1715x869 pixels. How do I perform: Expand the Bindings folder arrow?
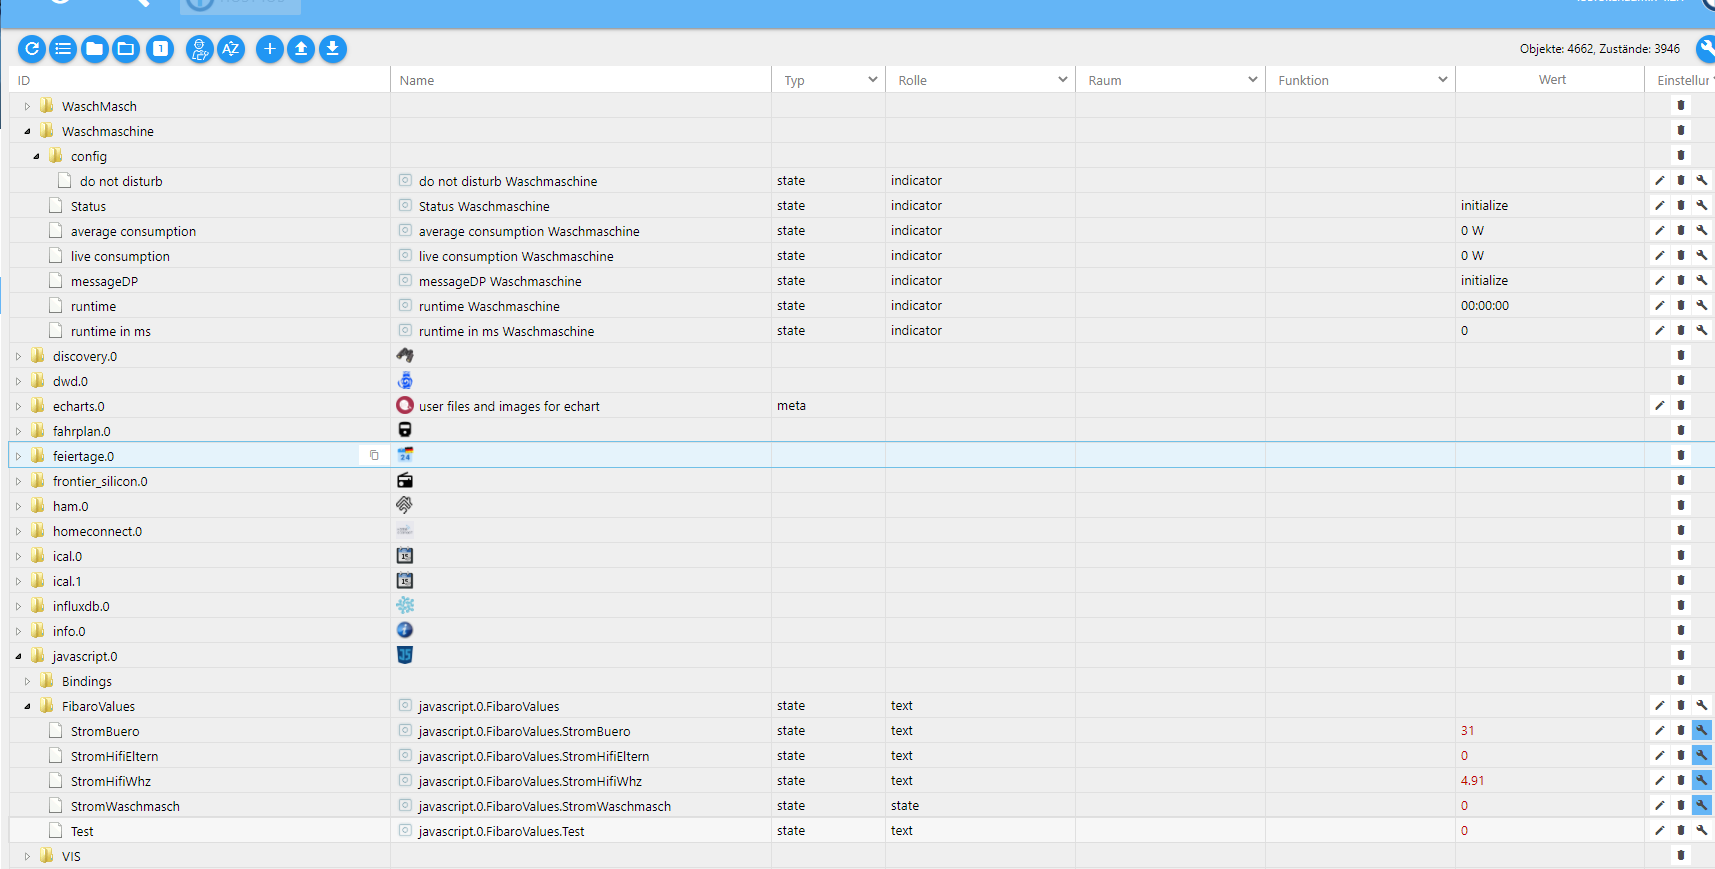click(27, 681)
